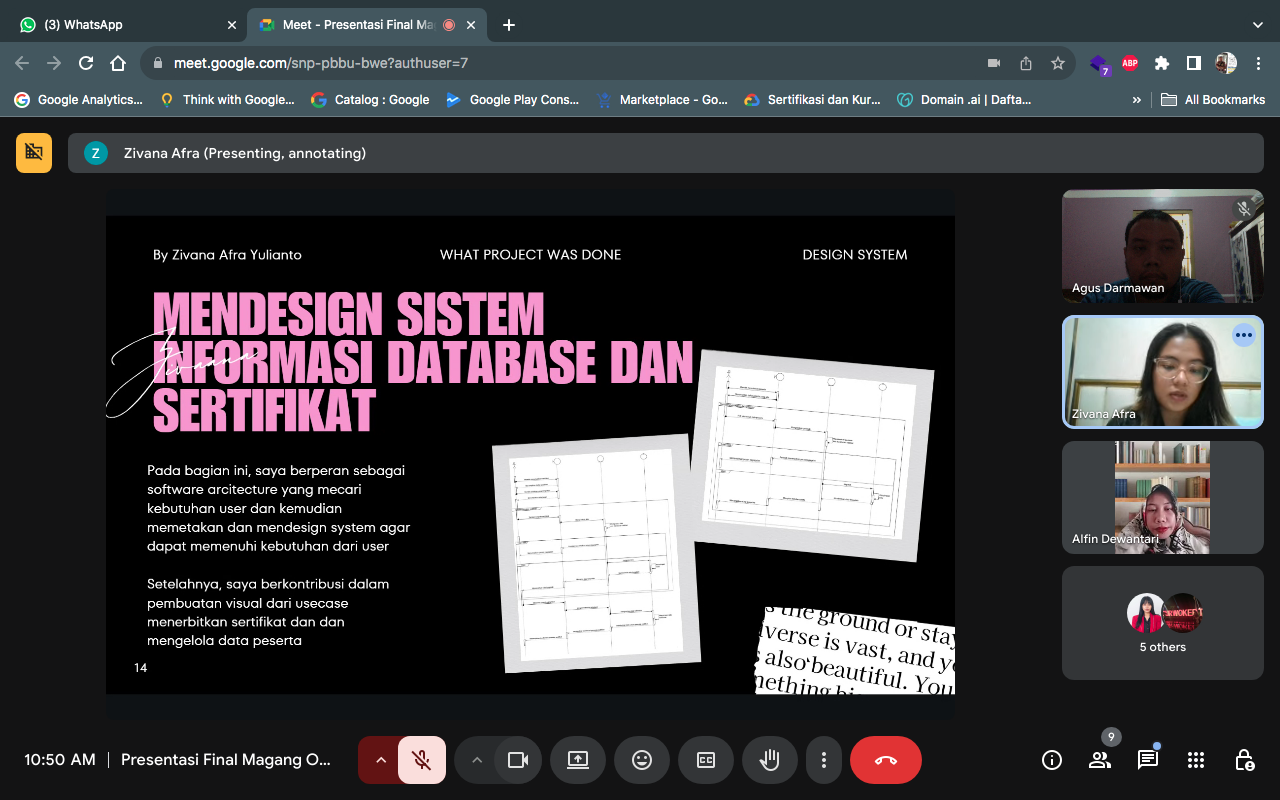Image resolution: width=1280 pixels, height=800 pixels.
Task: Expand video settings arrow beside camera
Action: (x=477, y=760)
